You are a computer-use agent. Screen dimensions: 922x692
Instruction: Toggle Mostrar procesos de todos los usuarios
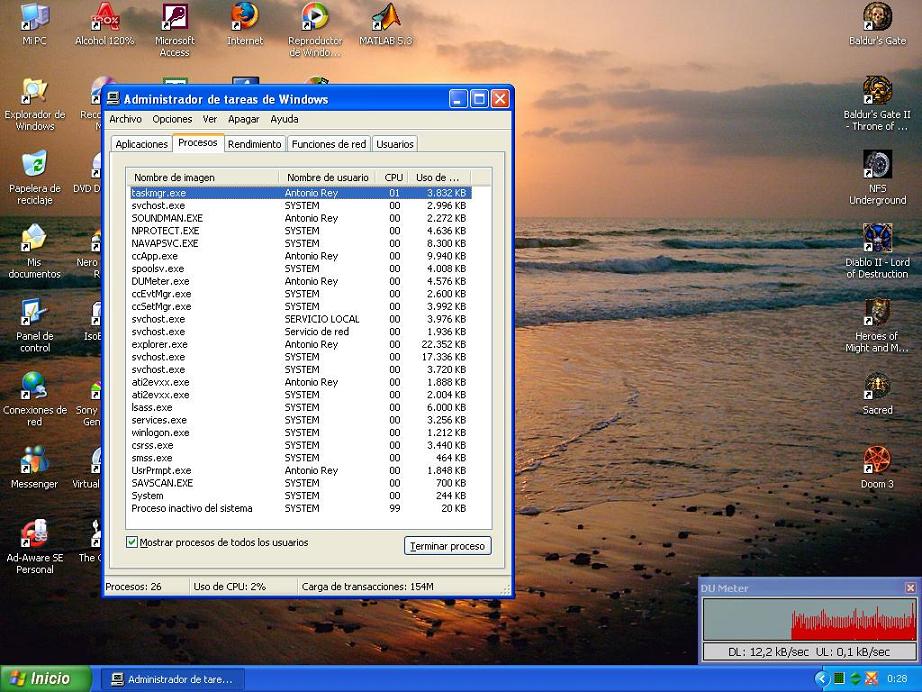(132, 542)
